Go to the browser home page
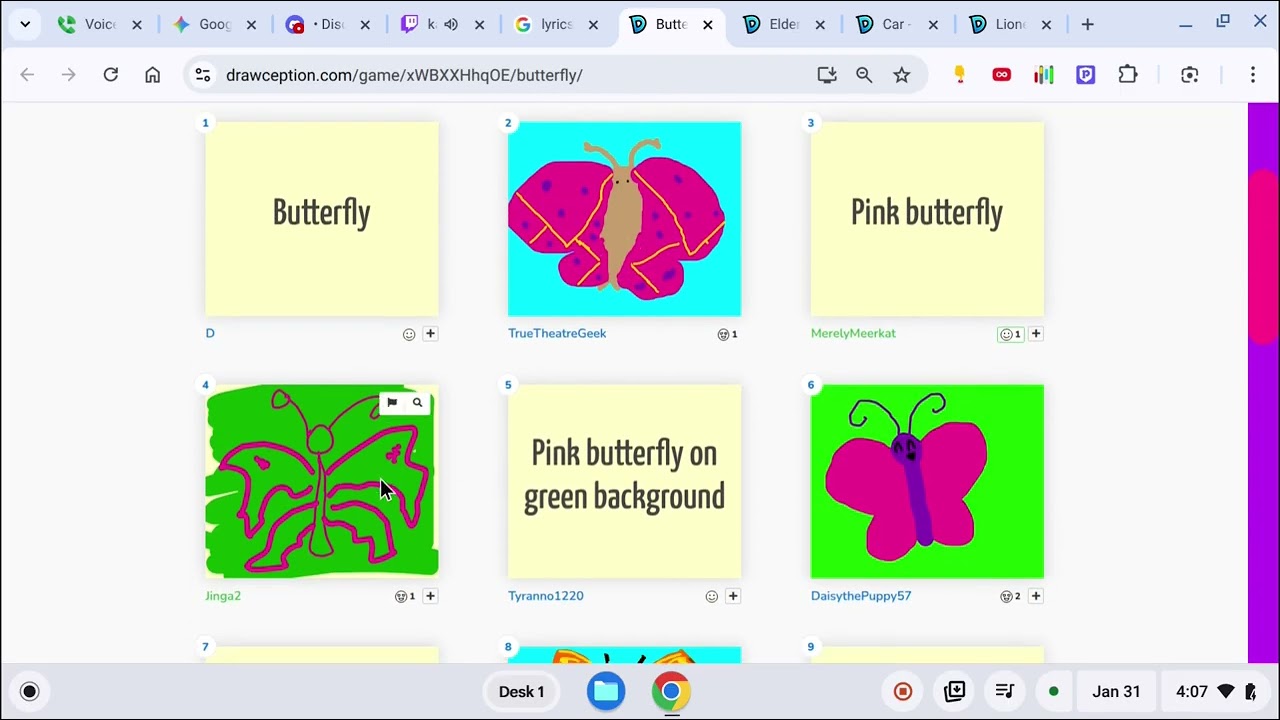1280x720 pixels. (152, 75)
